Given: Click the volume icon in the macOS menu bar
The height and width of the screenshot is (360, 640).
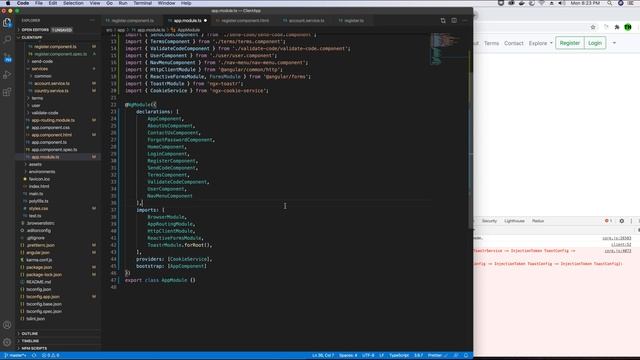Looking at the screenshot, I should click(x=562, y=3).
